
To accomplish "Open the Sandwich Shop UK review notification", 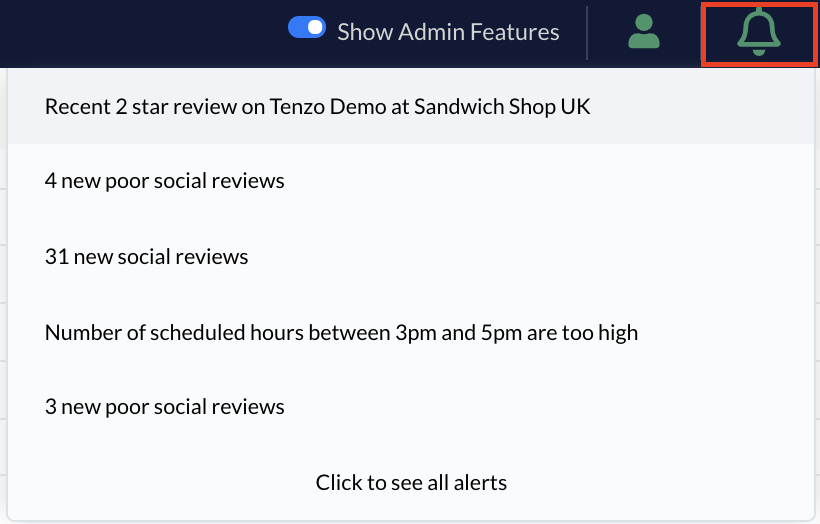I will point(411,107).
